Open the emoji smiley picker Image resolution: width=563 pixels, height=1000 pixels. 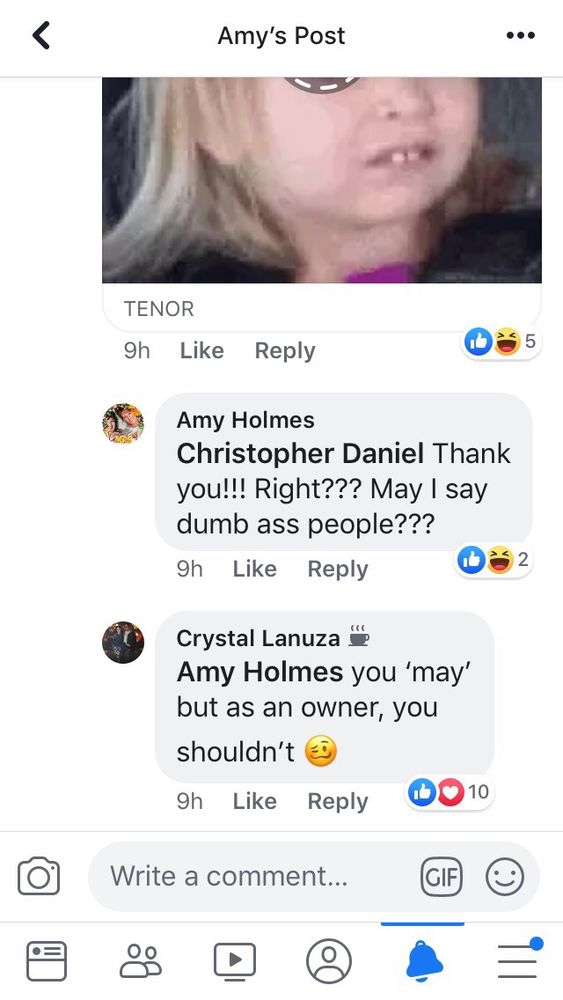point(505,876)
